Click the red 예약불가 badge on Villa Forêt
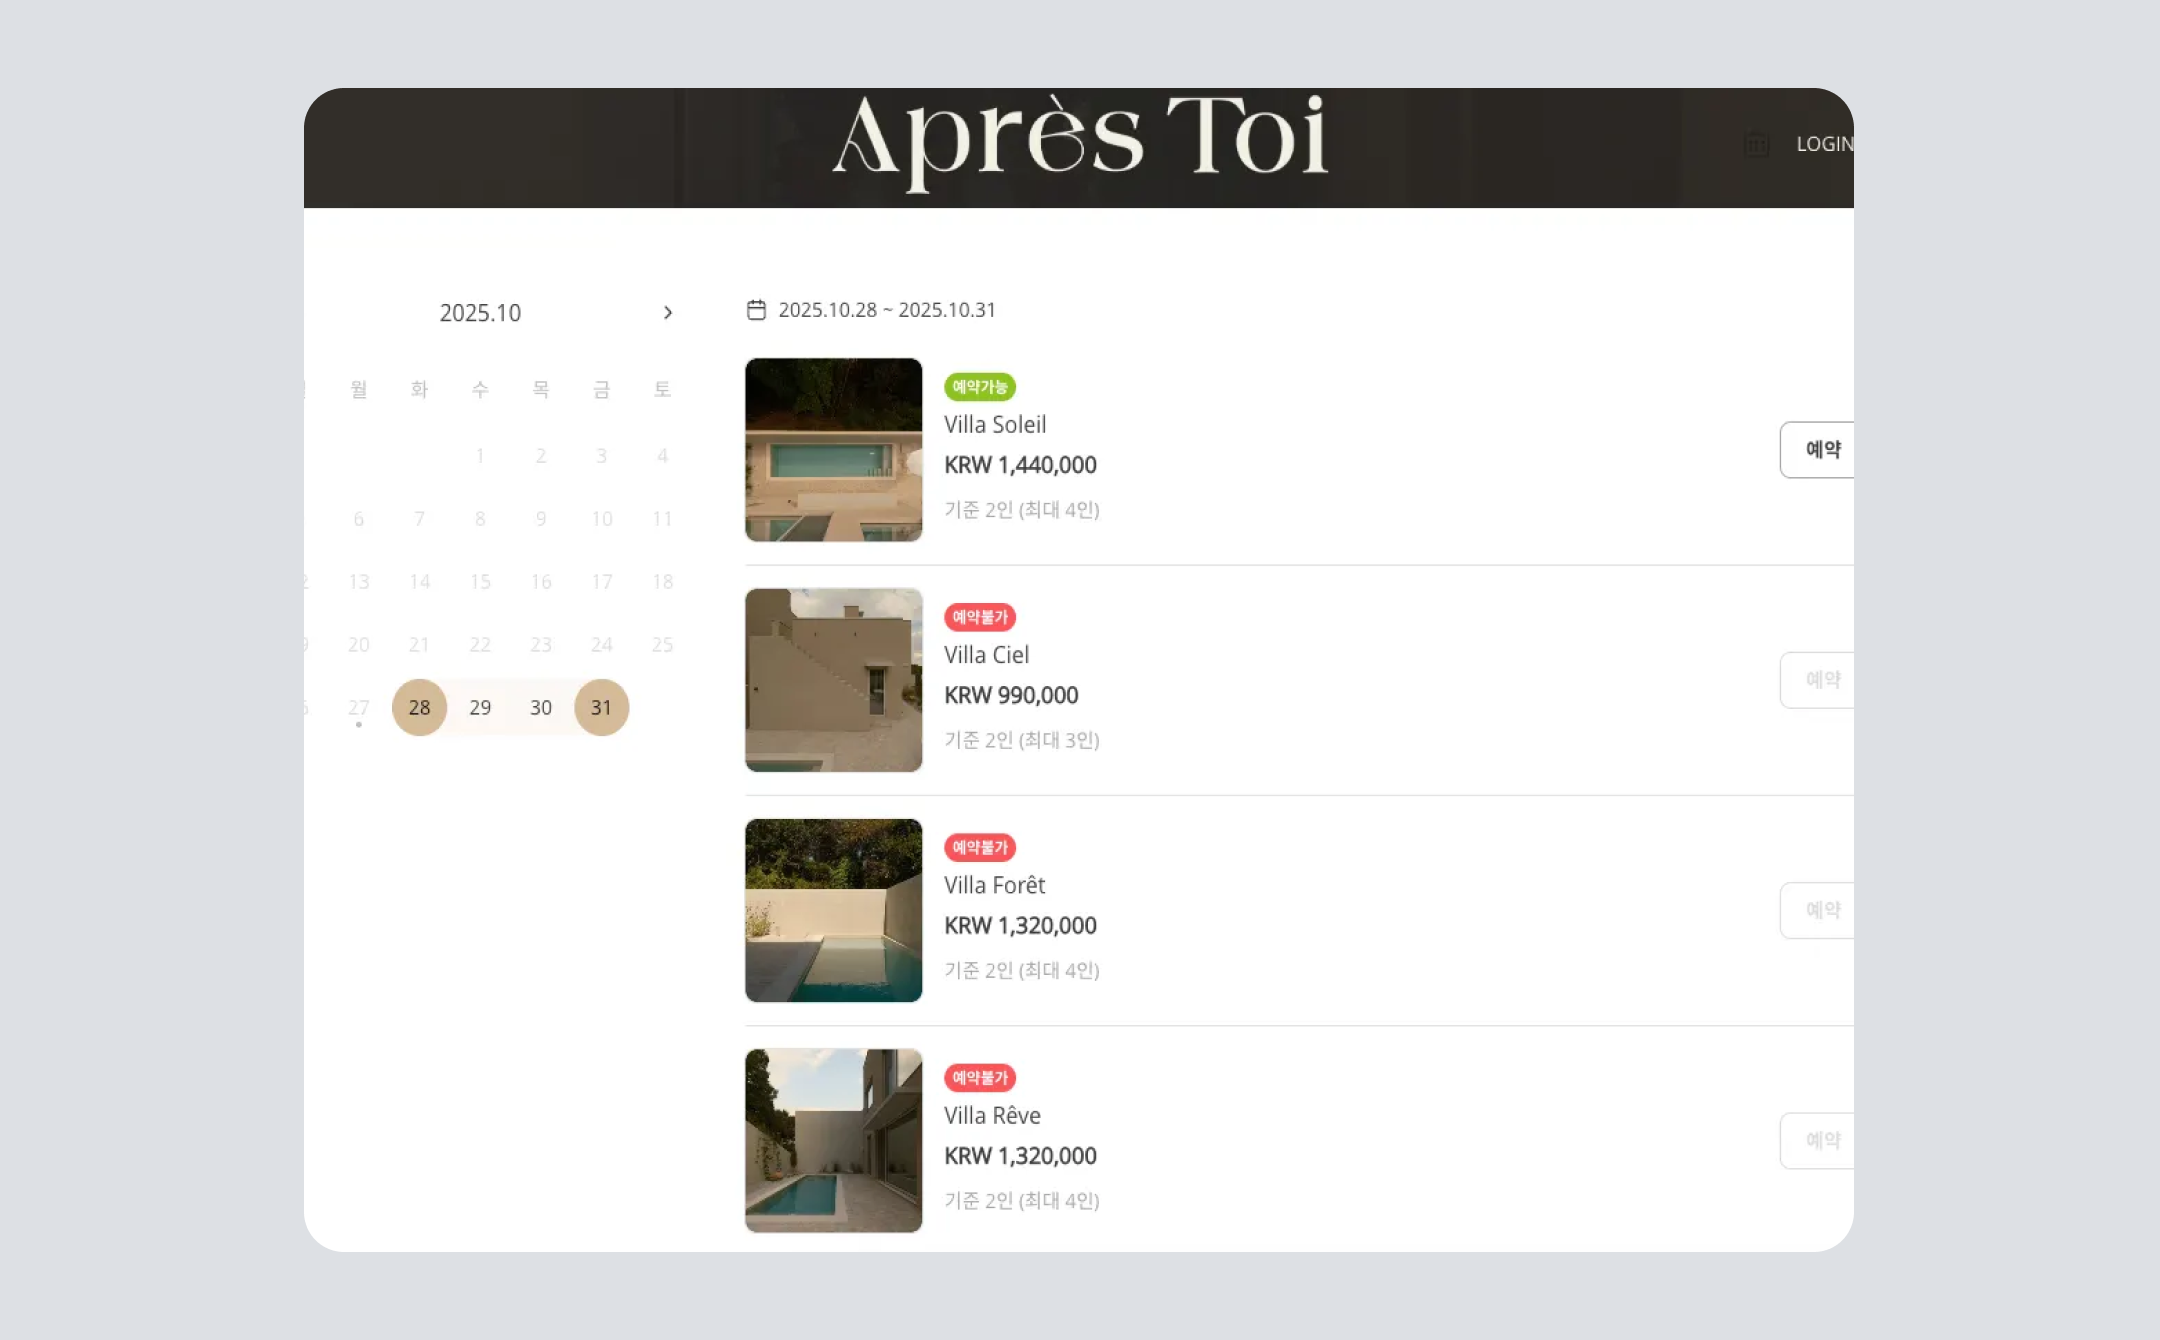Screen dimensions: 2160x1340 pyautogui.click(x=980, y=847)
